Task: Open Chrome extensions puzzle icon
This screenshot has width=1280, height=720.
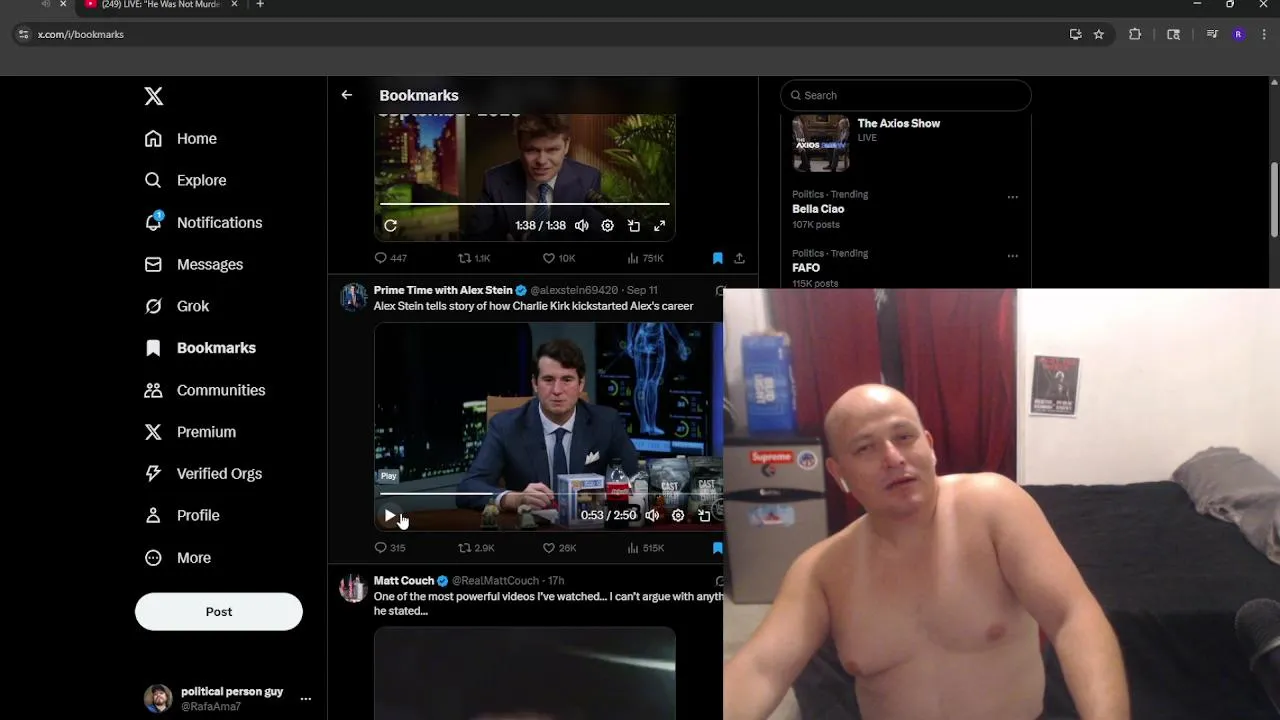Action: click(1135, 34)
